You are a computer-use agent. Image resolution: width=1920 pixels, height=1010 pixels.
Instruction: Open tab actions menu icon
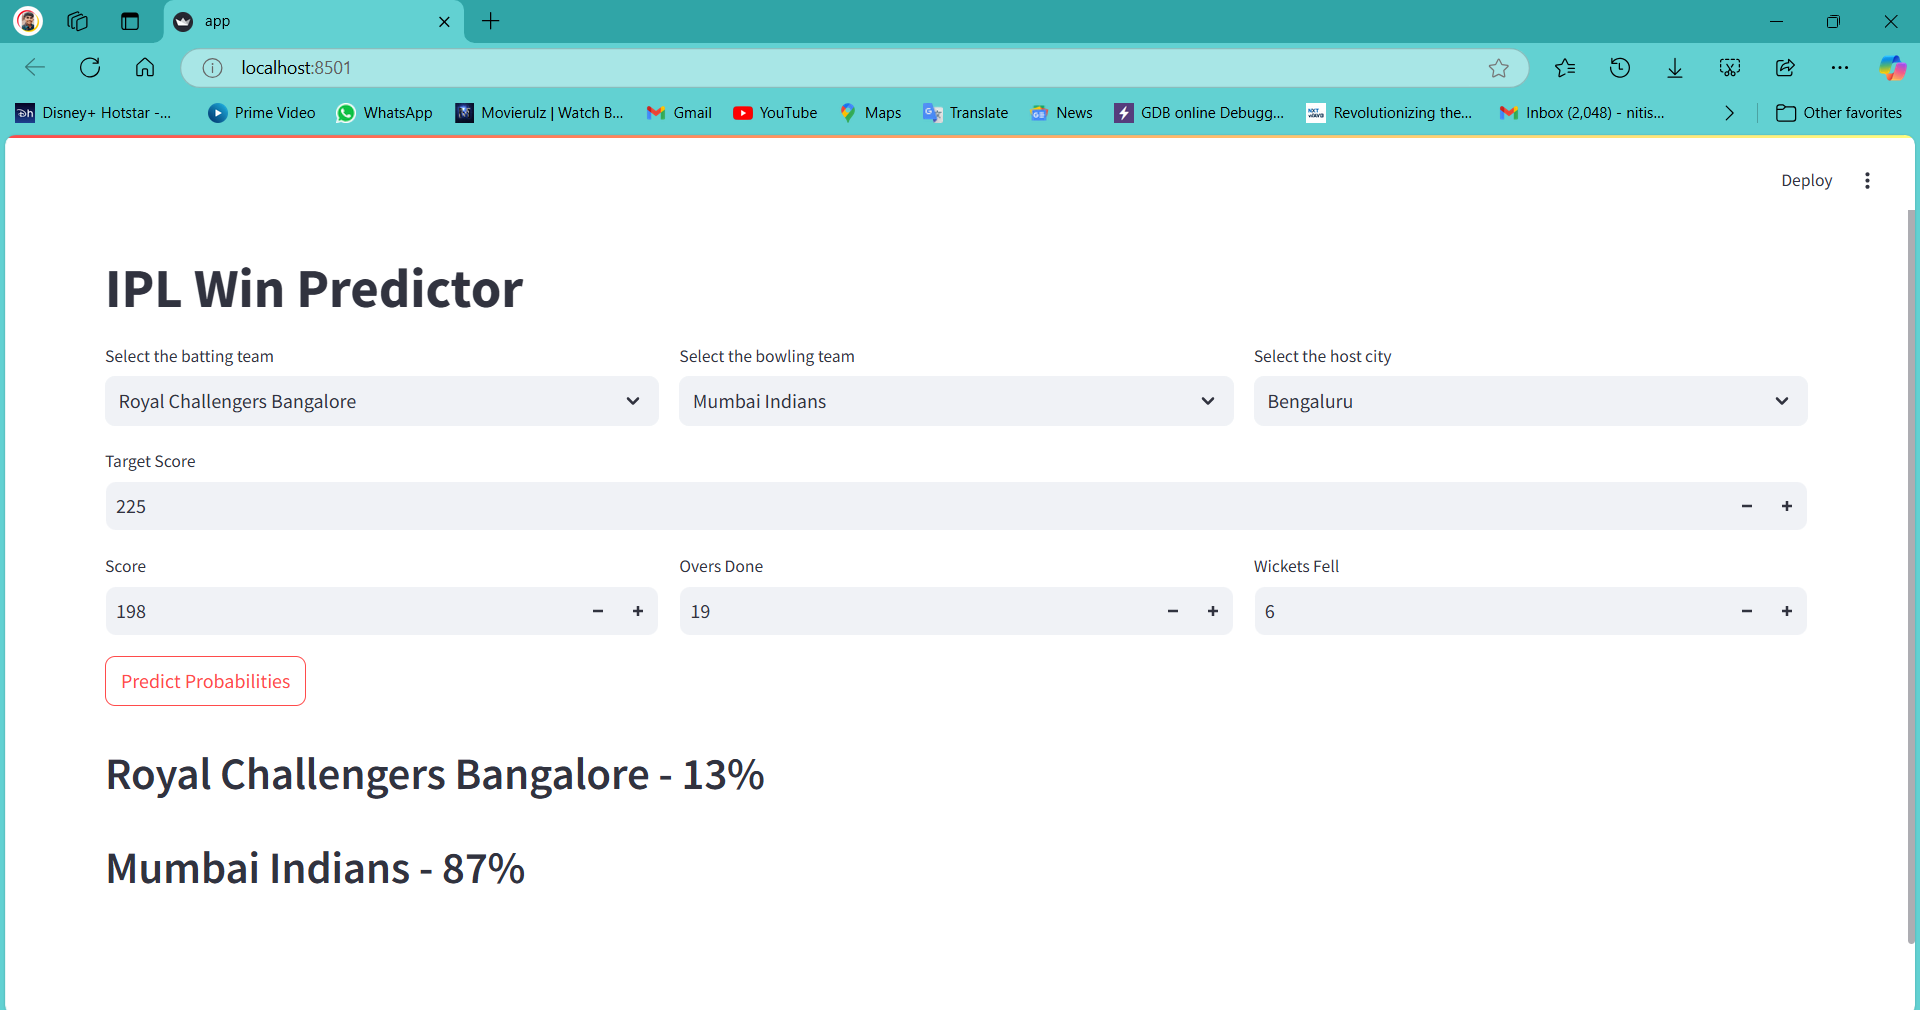coord(130,21)
